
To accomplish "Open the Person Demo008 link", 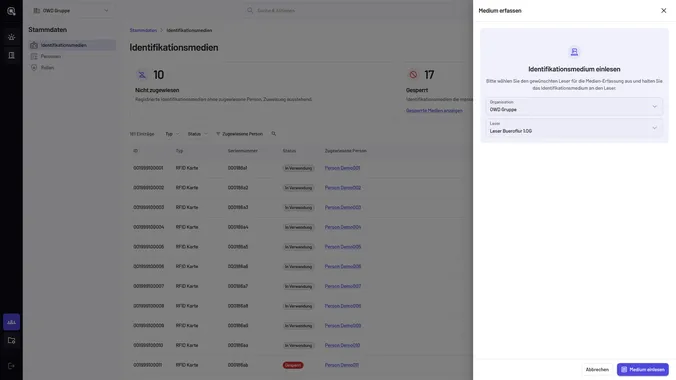I will [x=343, y=306].
